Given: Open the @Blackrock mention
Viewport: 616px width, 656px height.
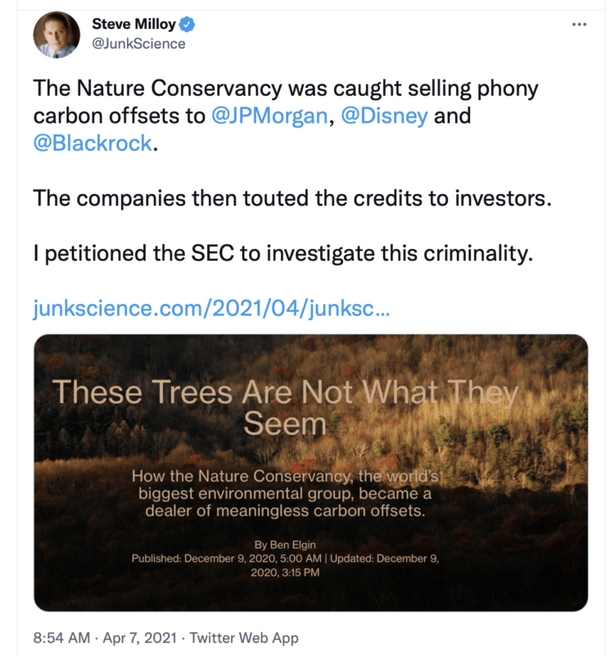Looking at the screenshot, I should pyautogui.click(x=93, y=143).
